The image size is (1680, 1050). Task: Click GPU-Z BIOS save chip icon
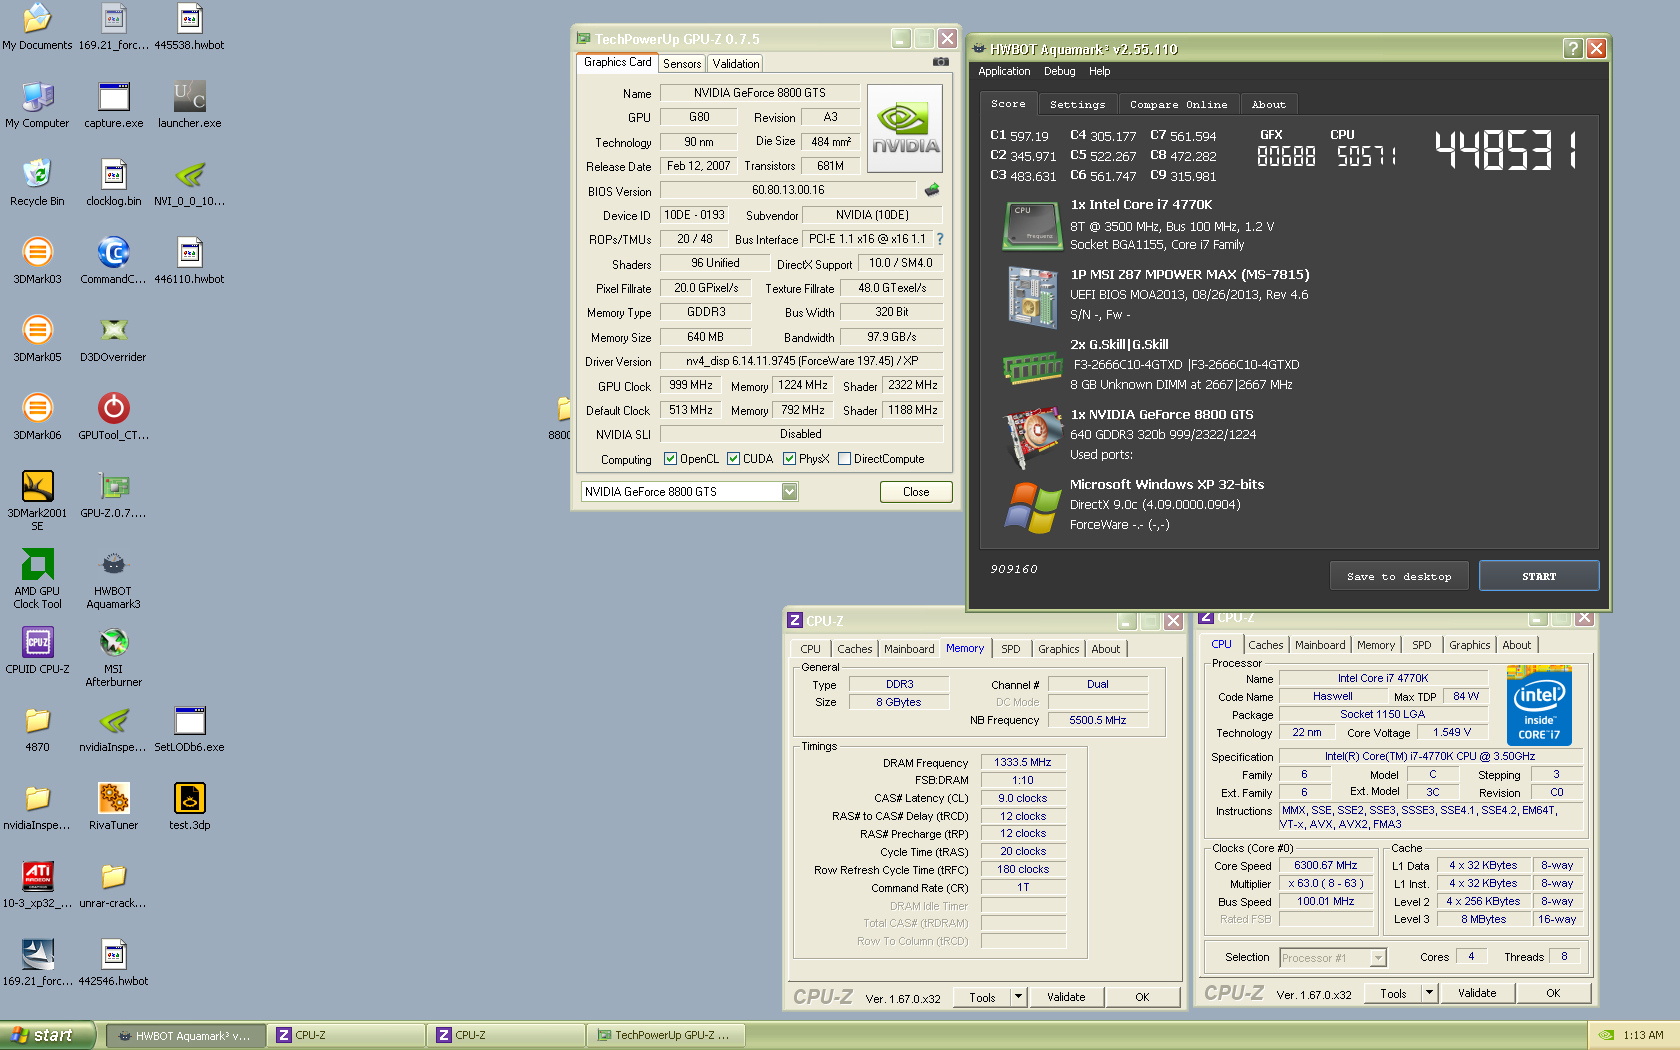pos(932,190)
